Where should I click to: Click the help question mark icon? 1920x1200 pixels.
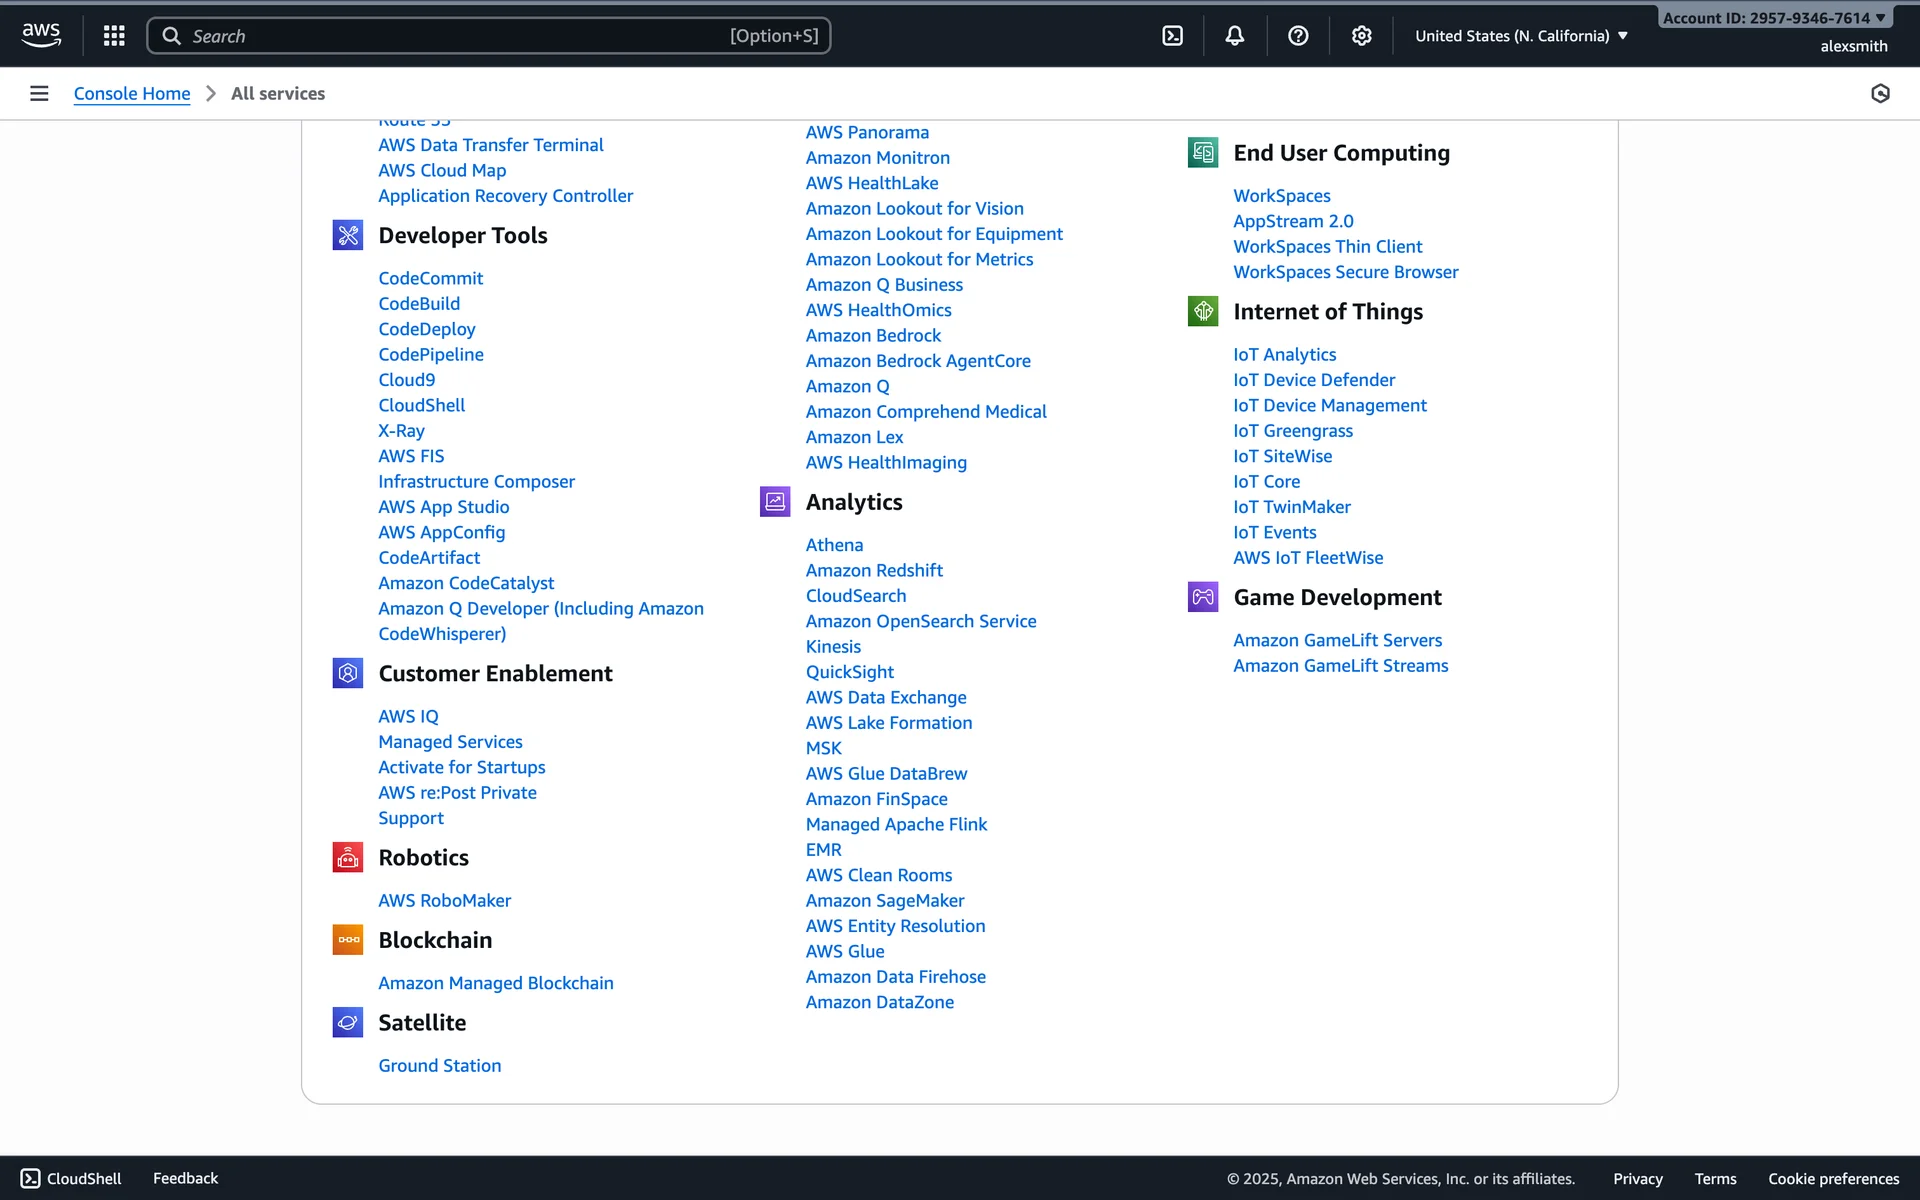coord(1298,36)
